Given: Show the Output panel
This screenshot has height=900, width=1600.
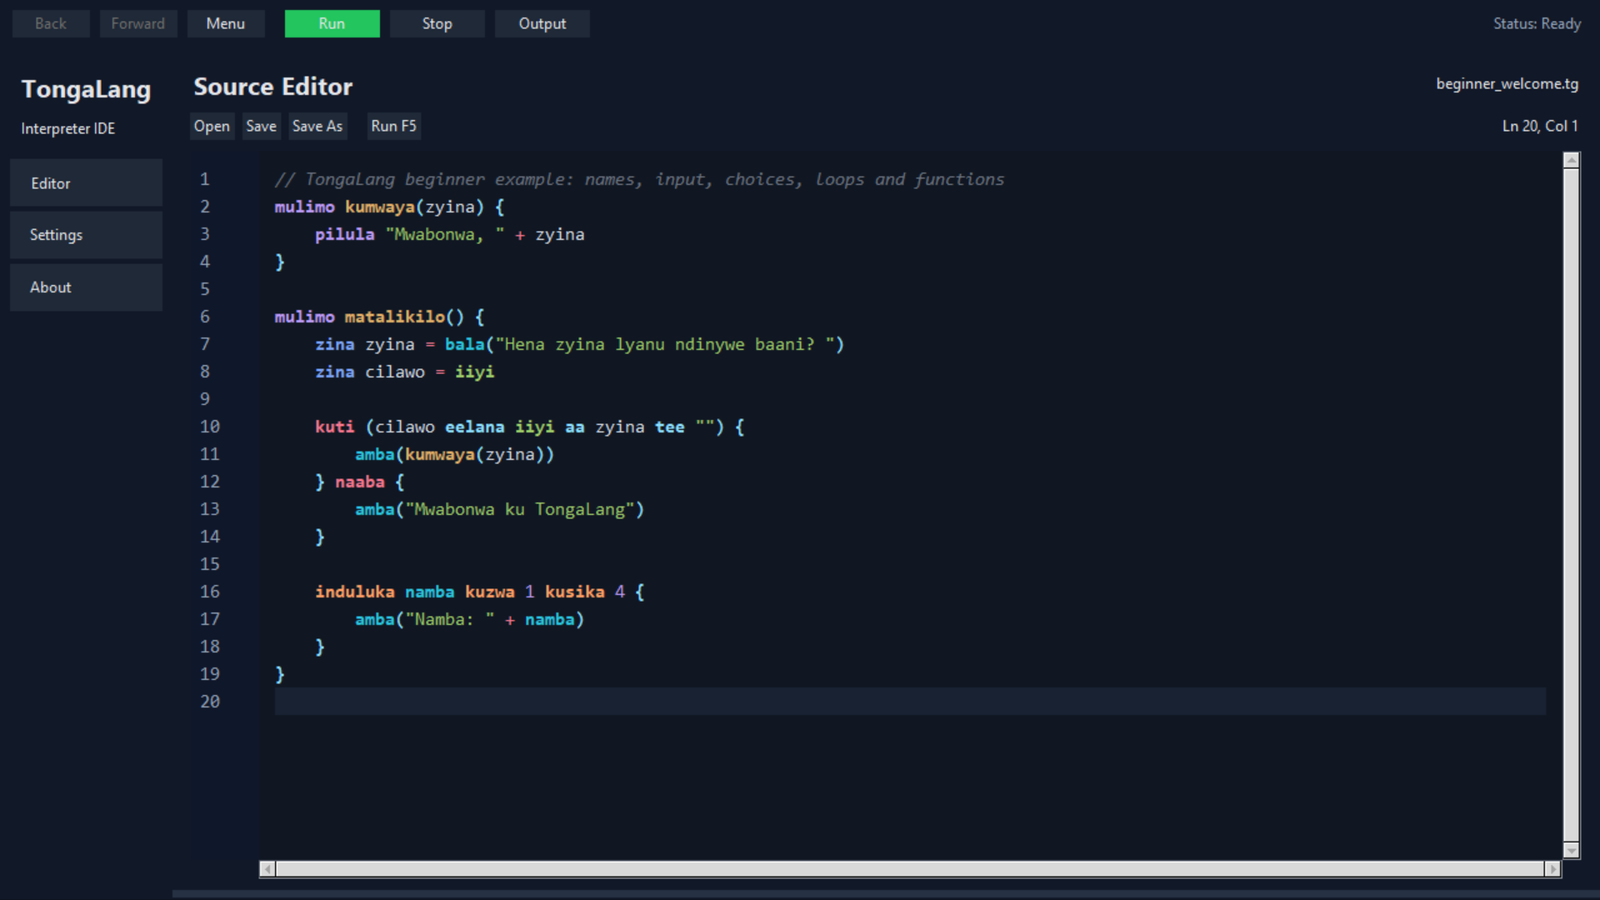Looking at the screenshot, I should click(542, 24).
